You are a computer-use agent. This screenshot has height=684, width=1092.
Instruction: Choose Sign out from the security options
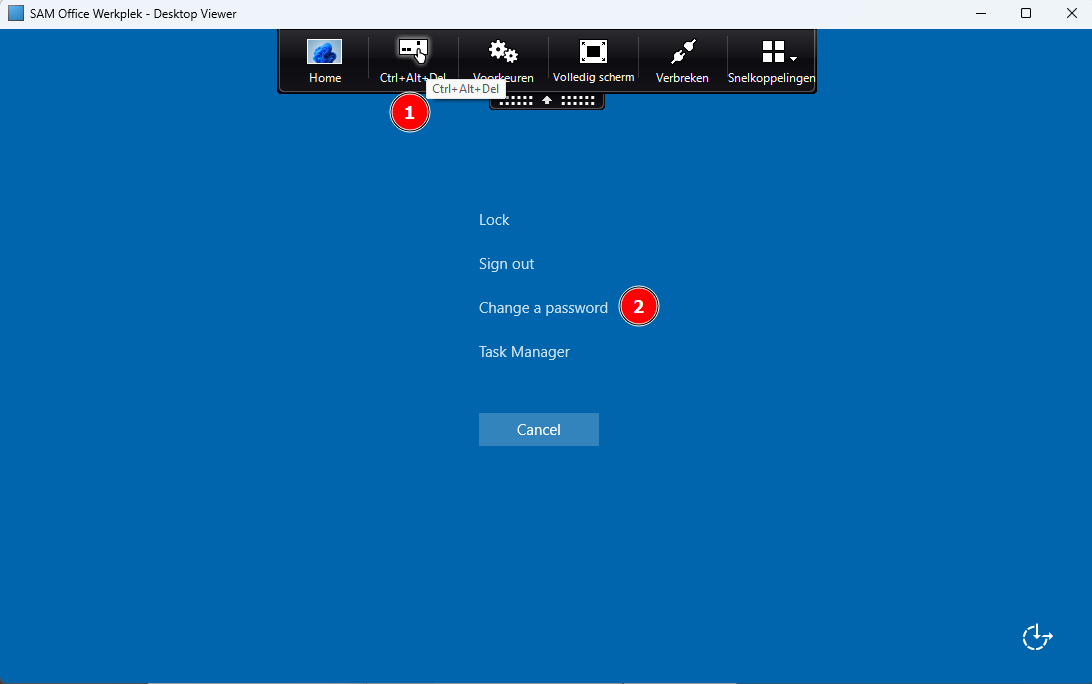coord(506,264)
